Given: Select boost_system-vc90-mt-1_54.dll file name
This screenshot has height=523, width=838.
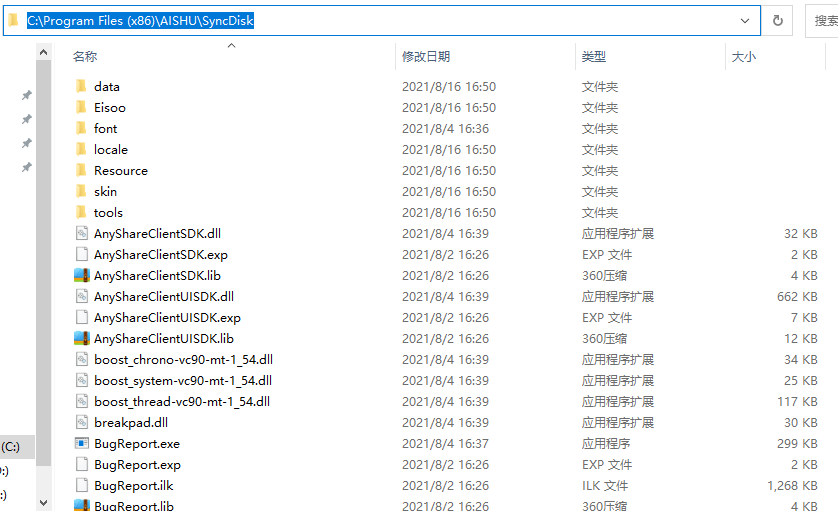Looking at the screenshot, I should pos(183,381).
